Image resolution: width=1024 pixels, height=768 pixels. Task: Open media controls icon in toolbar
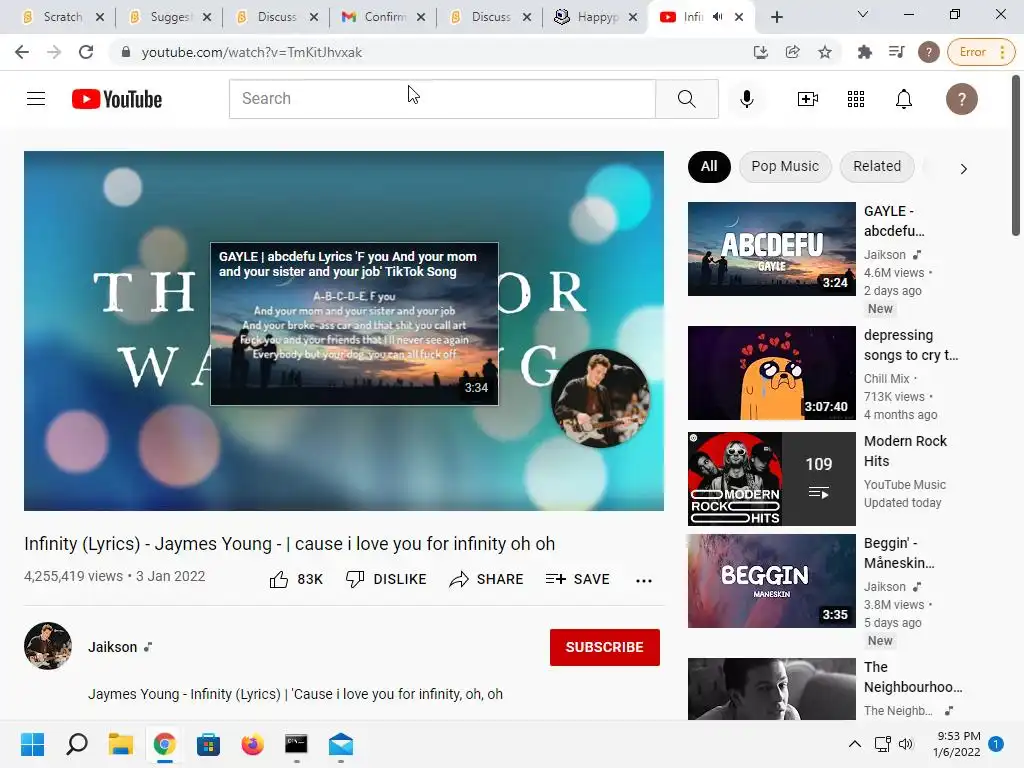tap(897, 52)
